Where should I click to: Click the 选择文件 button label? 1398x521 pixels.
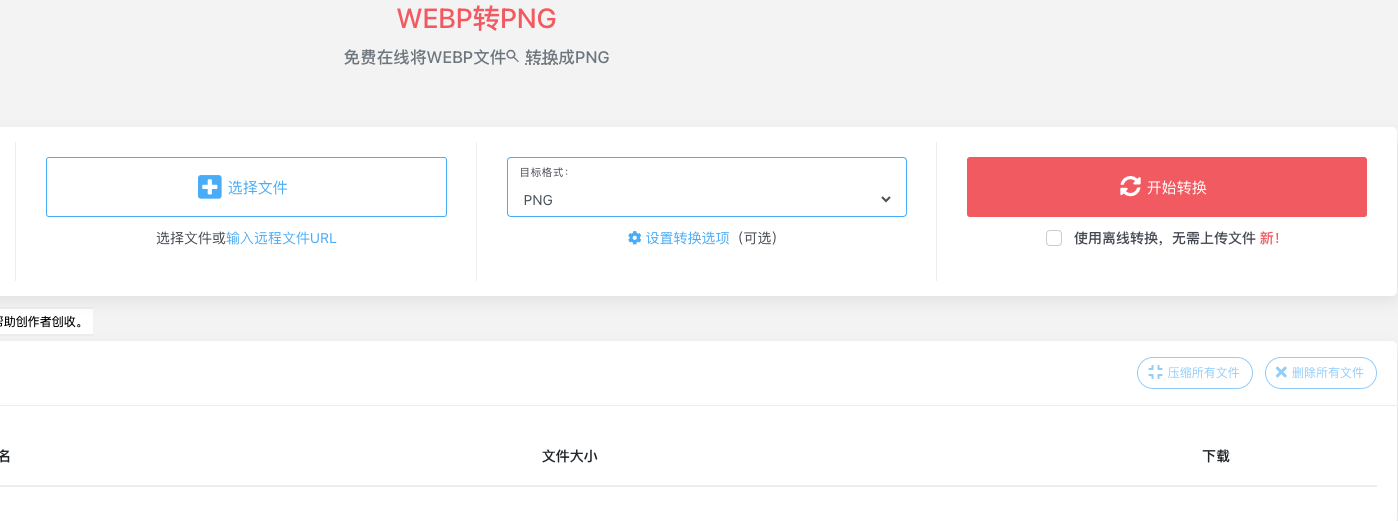(258, 187)
